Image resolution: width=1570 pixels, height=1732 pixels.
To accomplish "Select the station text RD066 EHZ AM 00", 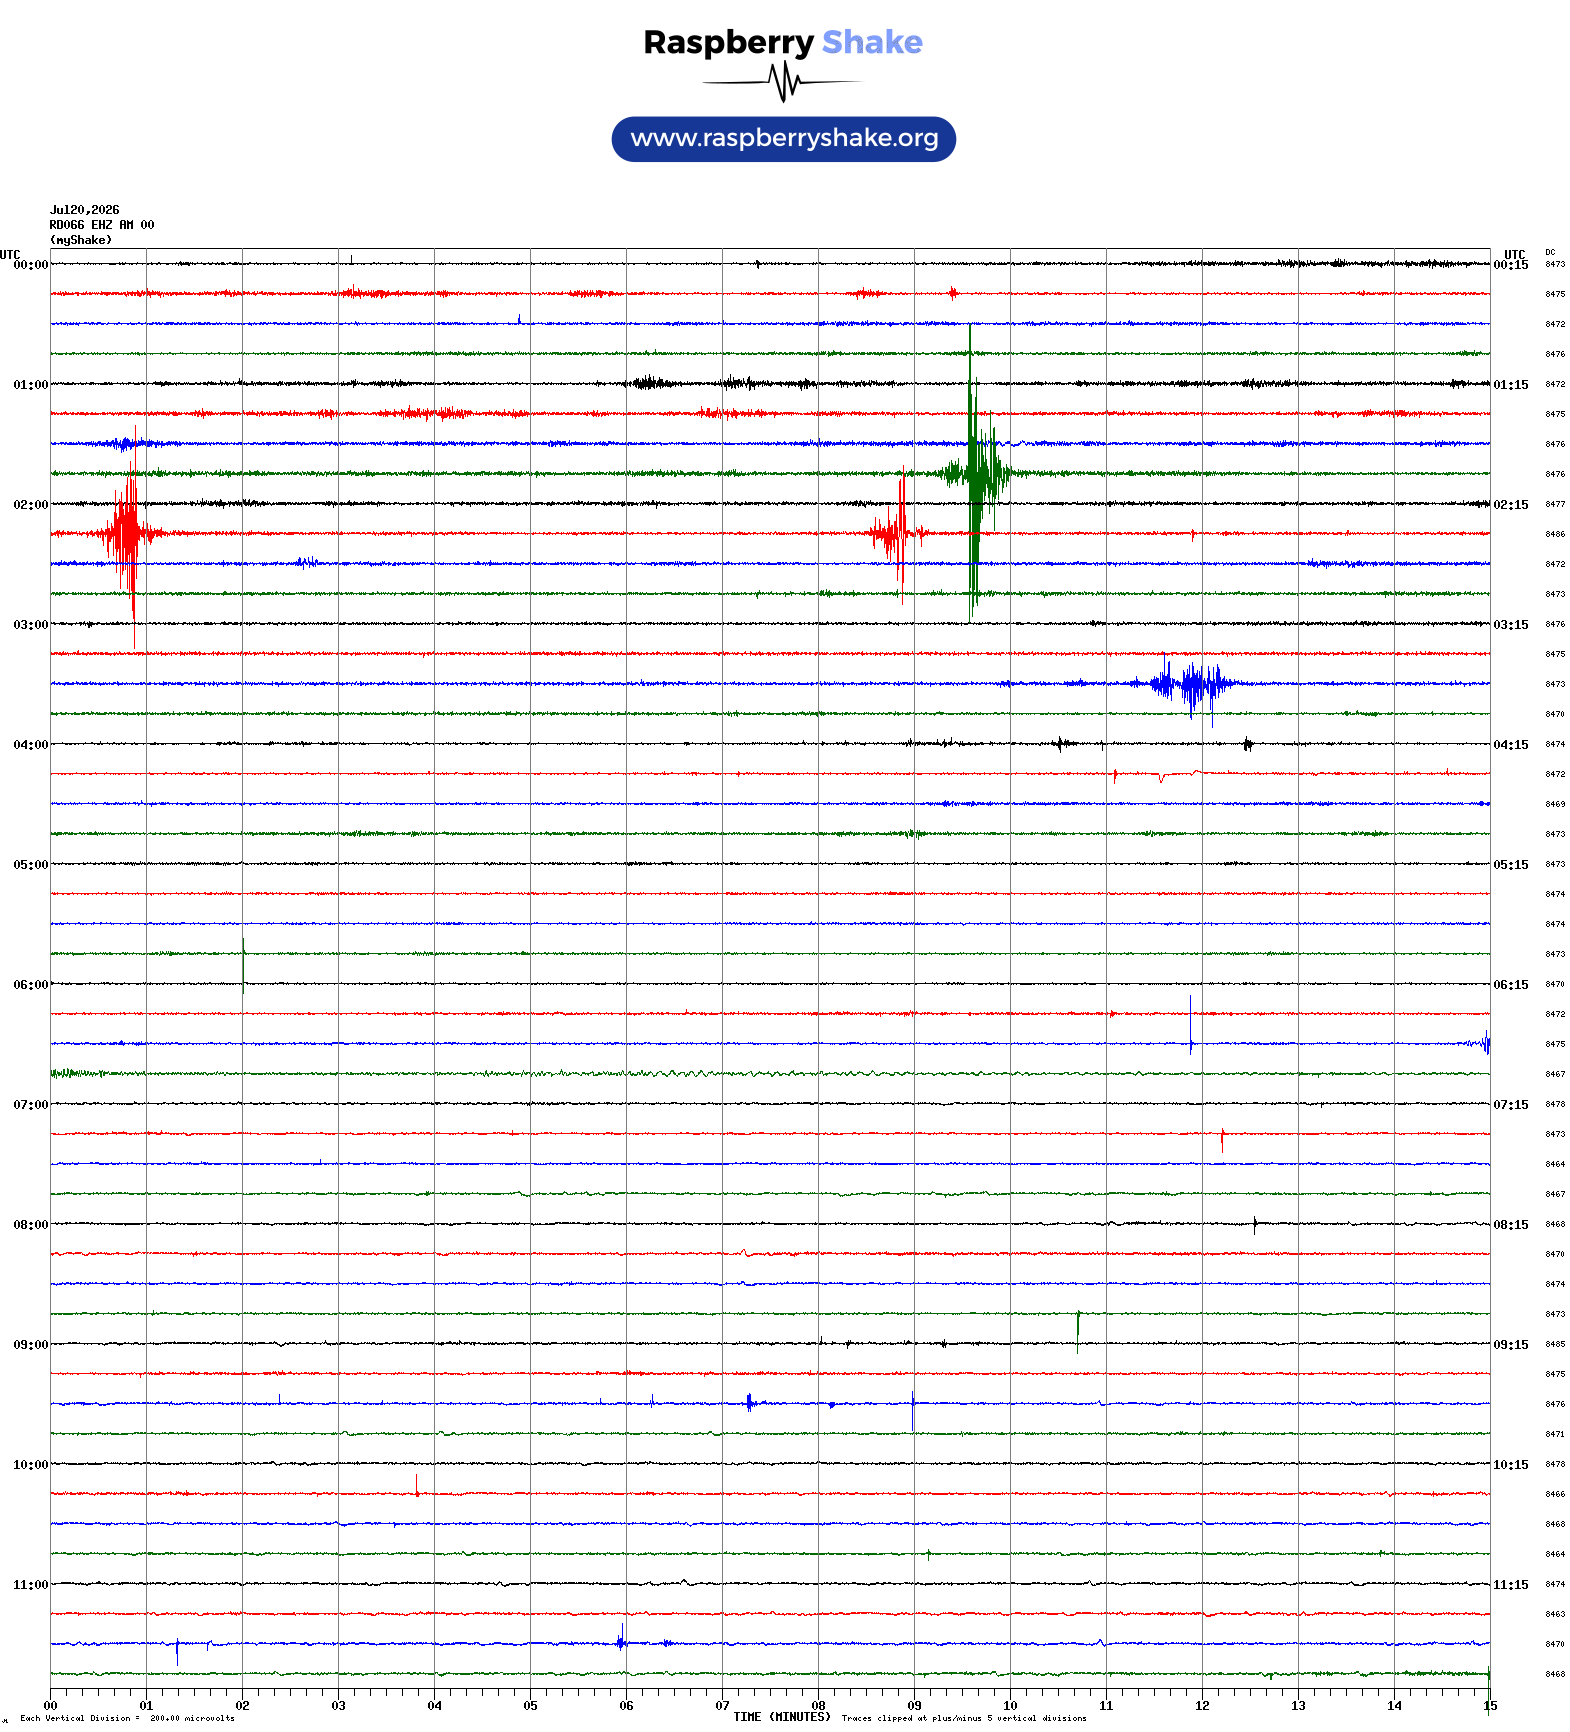I will coord(102,225).
